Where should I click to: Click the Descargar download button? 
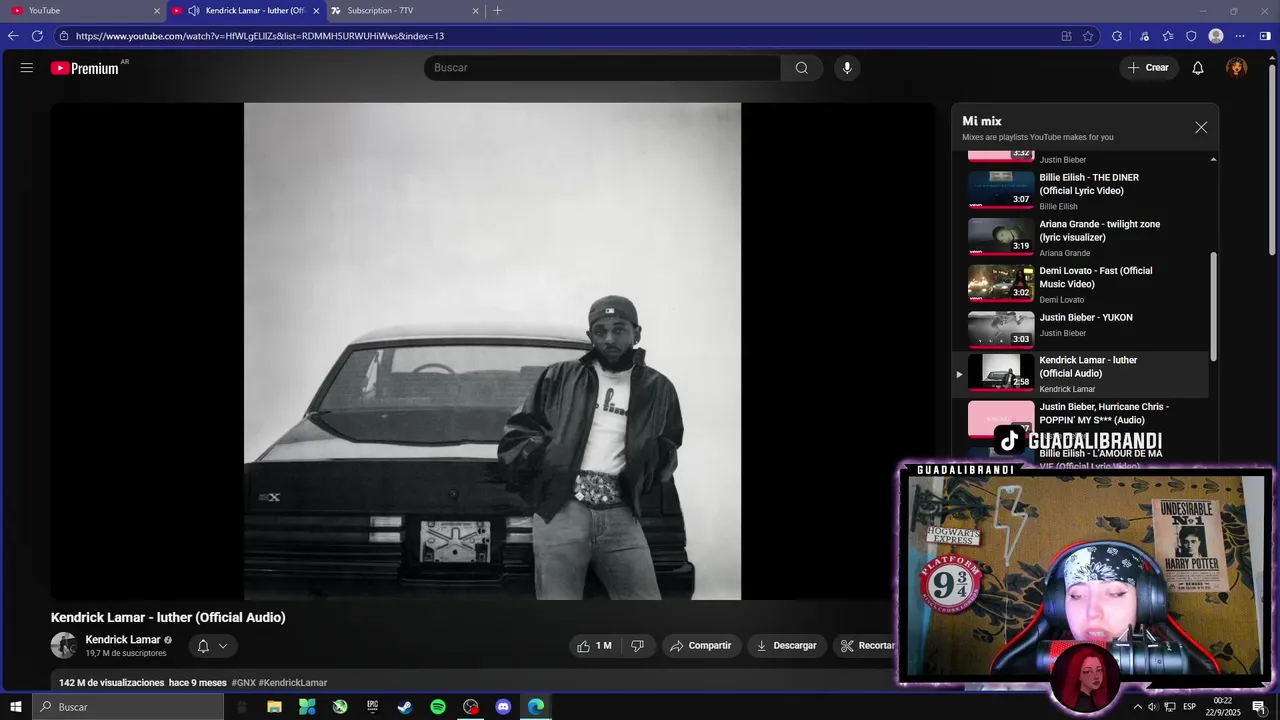[786, 646]
